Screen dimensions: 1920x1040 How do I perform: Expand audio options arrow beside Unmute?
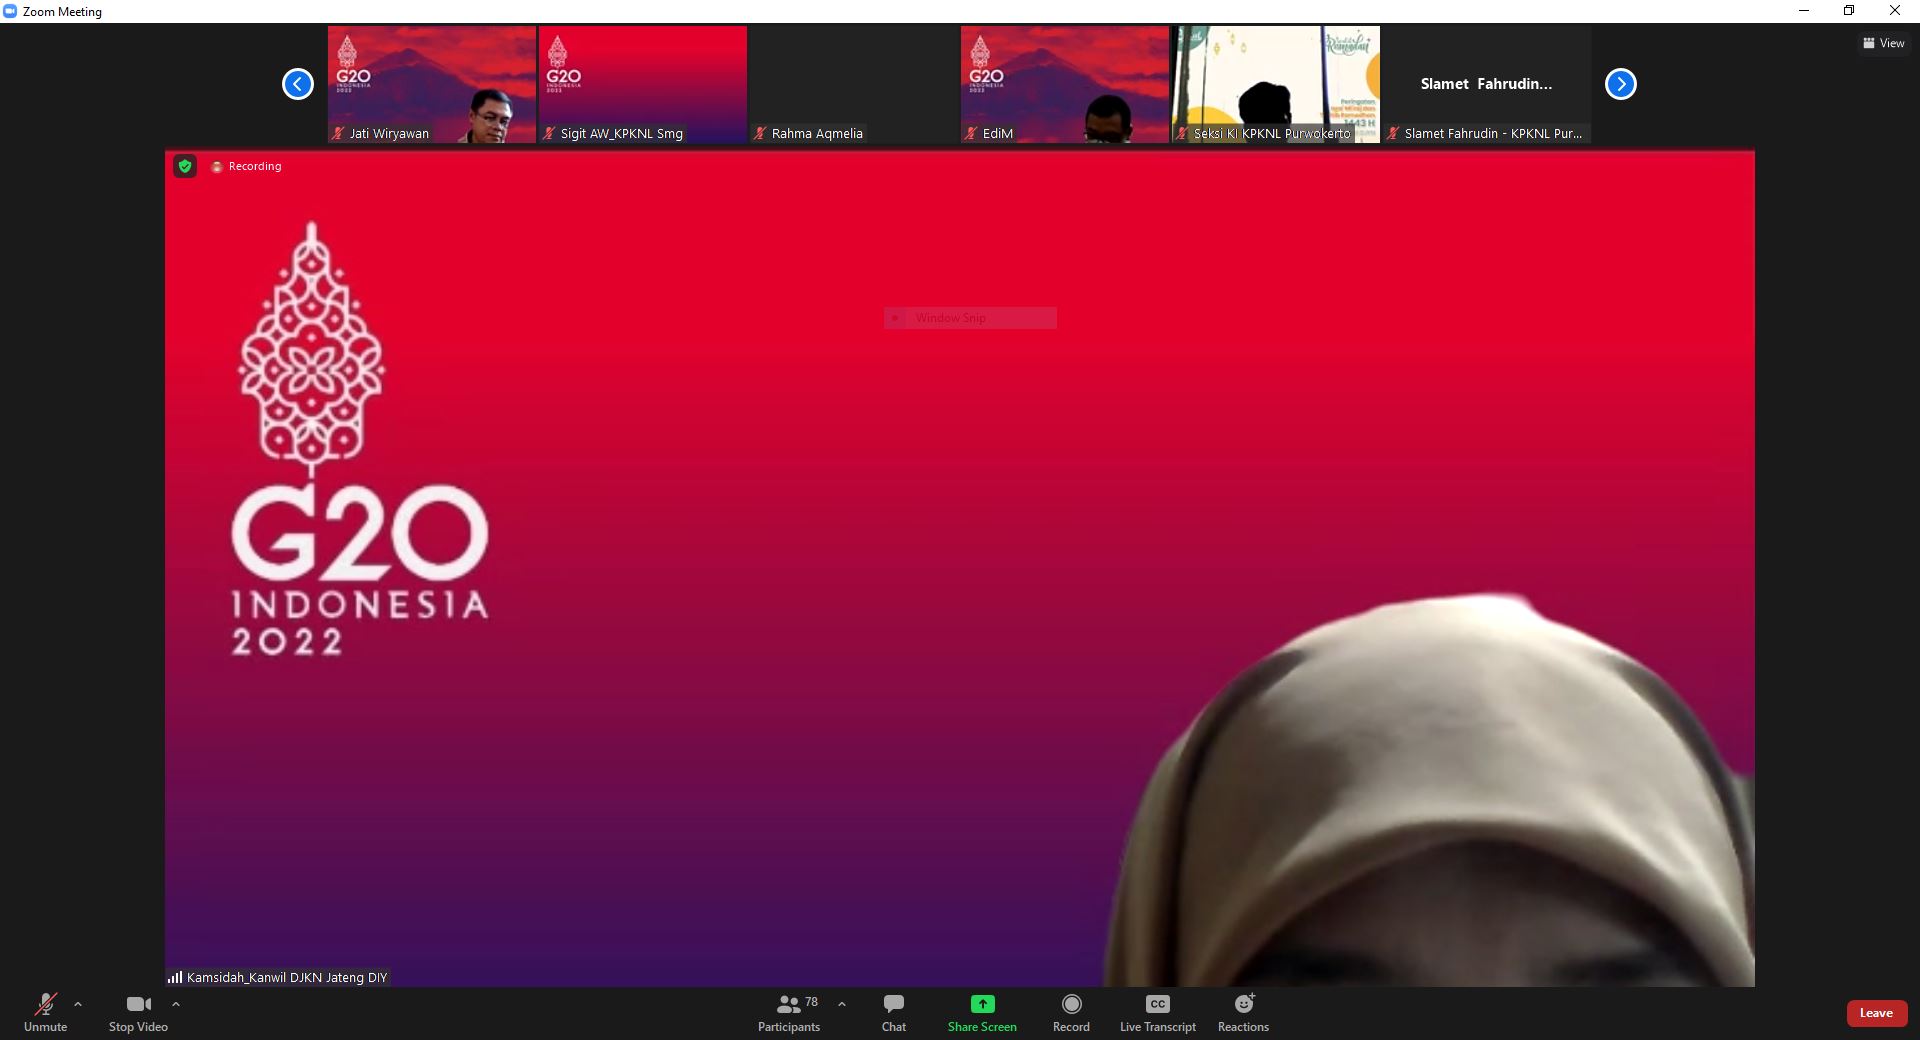click(x=78, y=1004)
